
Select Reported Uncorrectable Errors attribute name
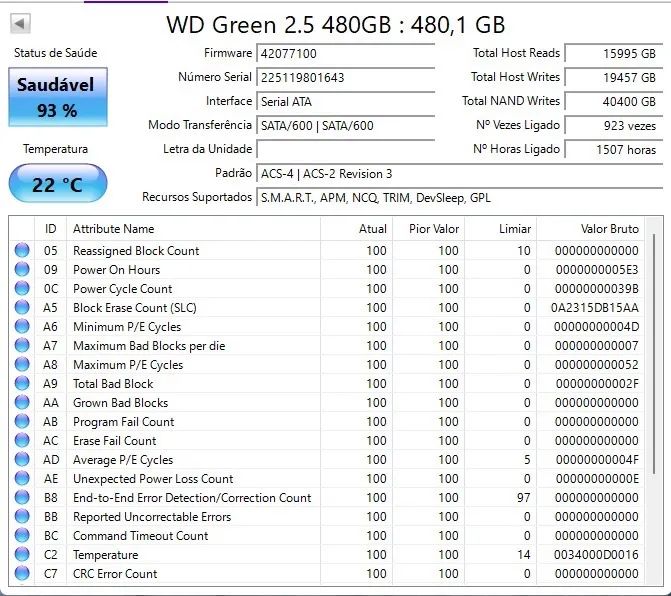point(152,517)
